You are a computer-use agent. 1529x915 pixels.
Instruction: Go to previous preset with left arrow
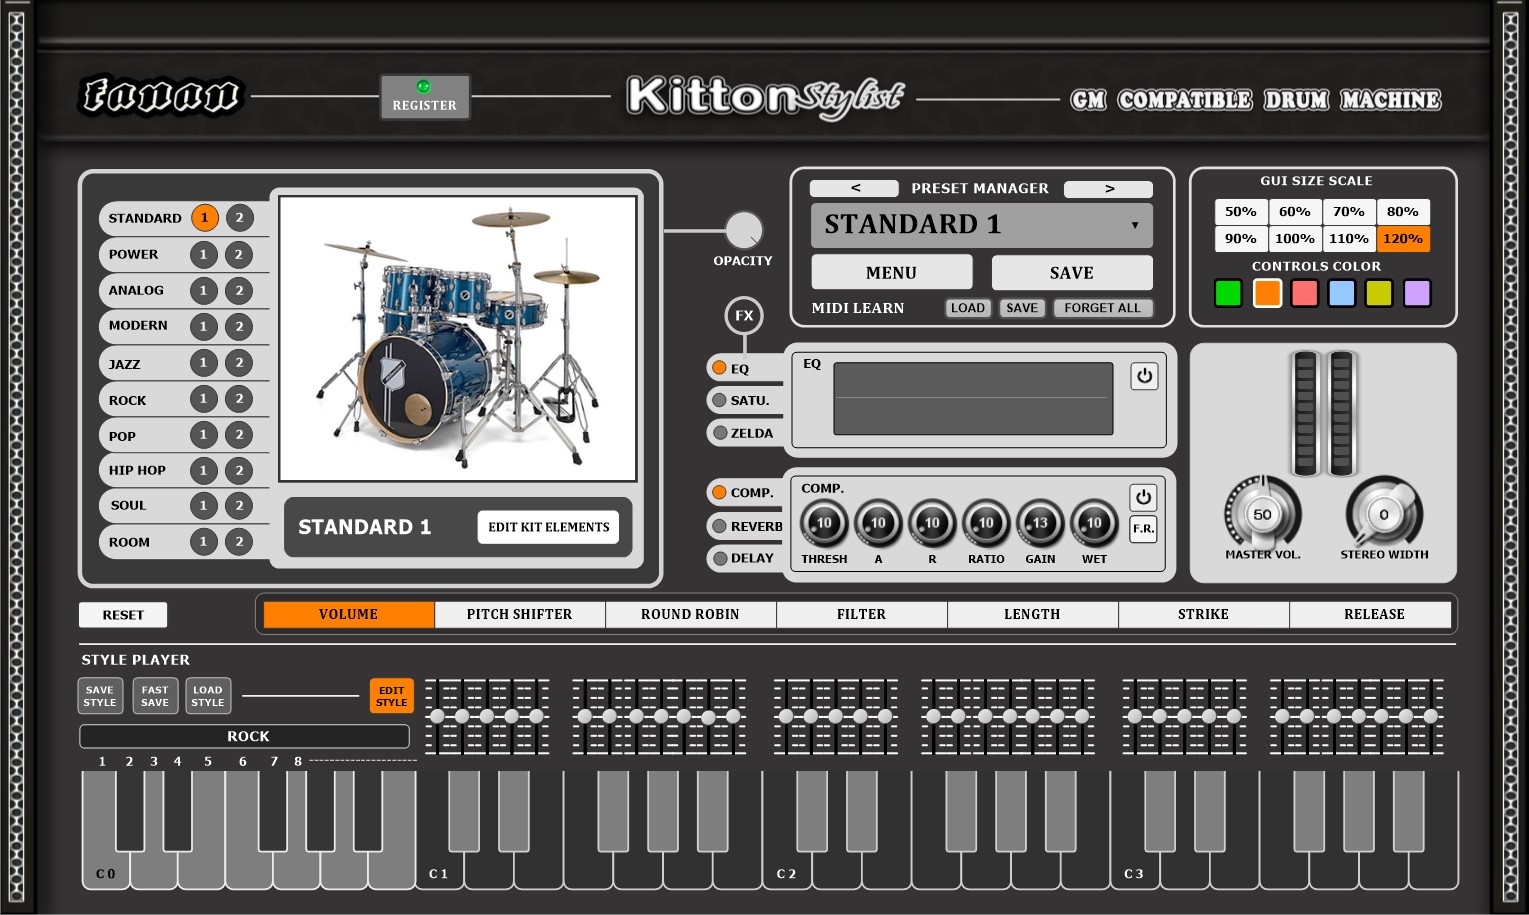pyautogui.click(x=854, y=188)
